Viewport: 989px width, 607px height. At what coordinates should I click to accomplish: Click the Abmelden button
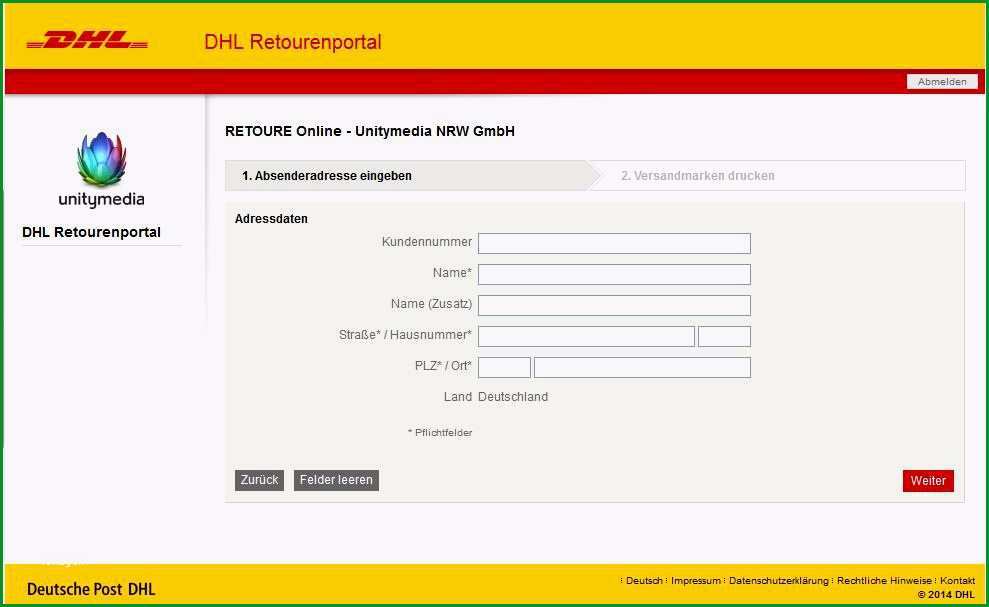click(x=942, y=81)
